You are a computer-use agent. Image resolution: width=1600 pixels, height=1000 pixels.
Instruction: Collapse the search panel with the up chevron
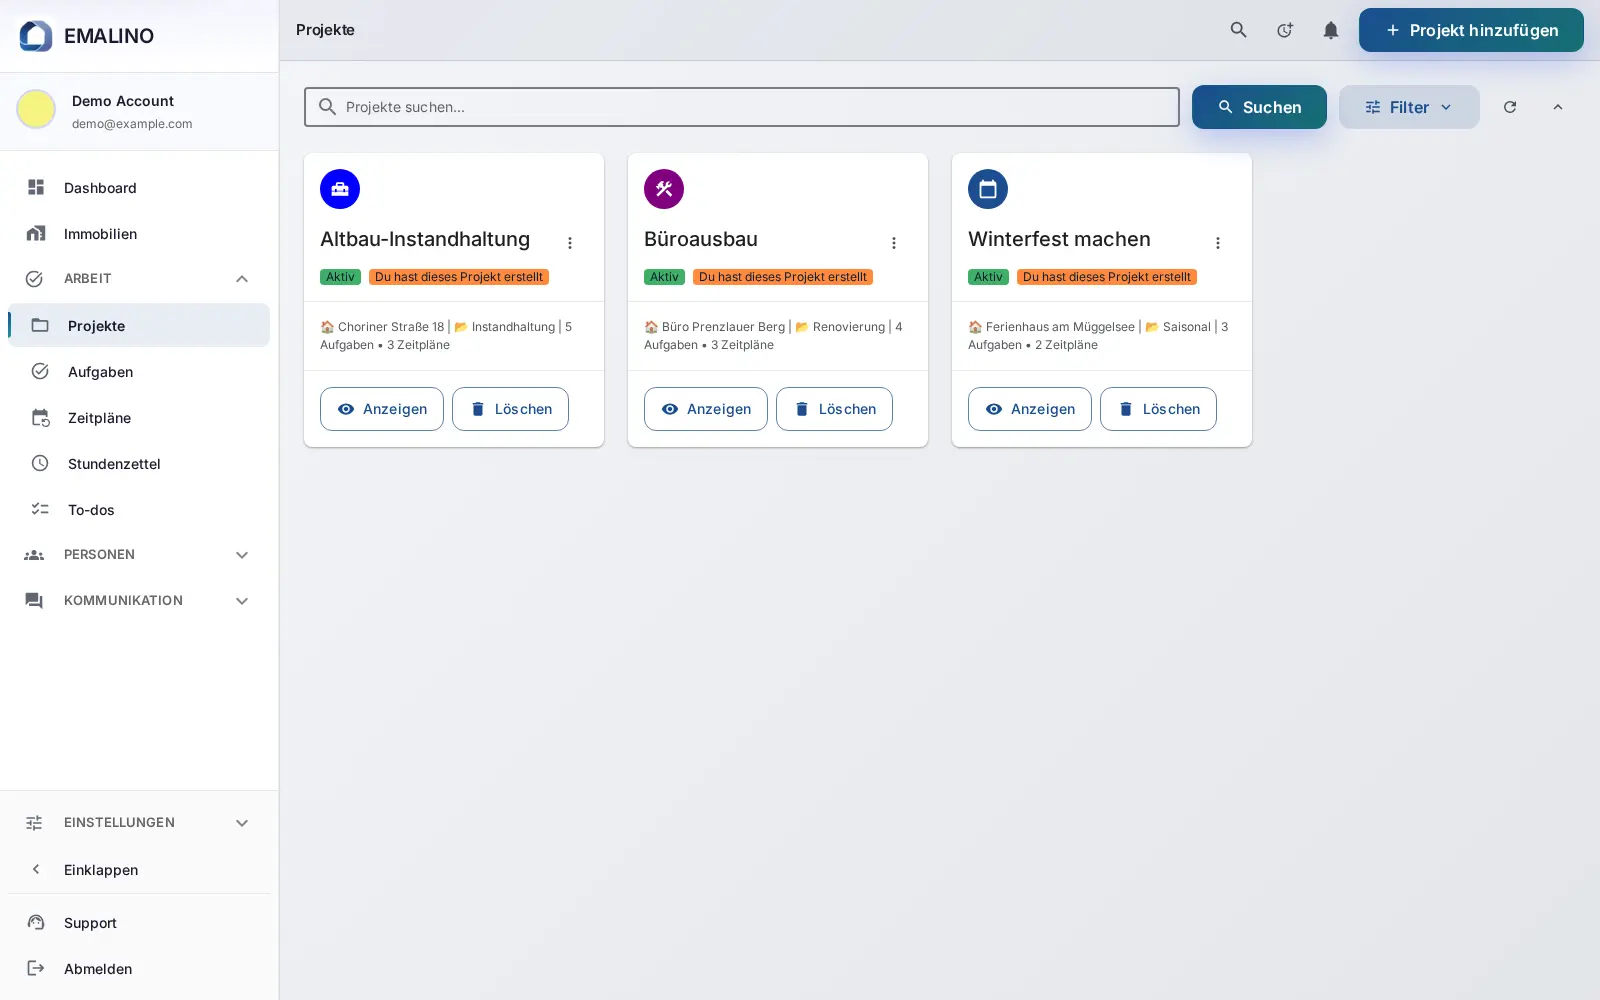(1558, 107)
